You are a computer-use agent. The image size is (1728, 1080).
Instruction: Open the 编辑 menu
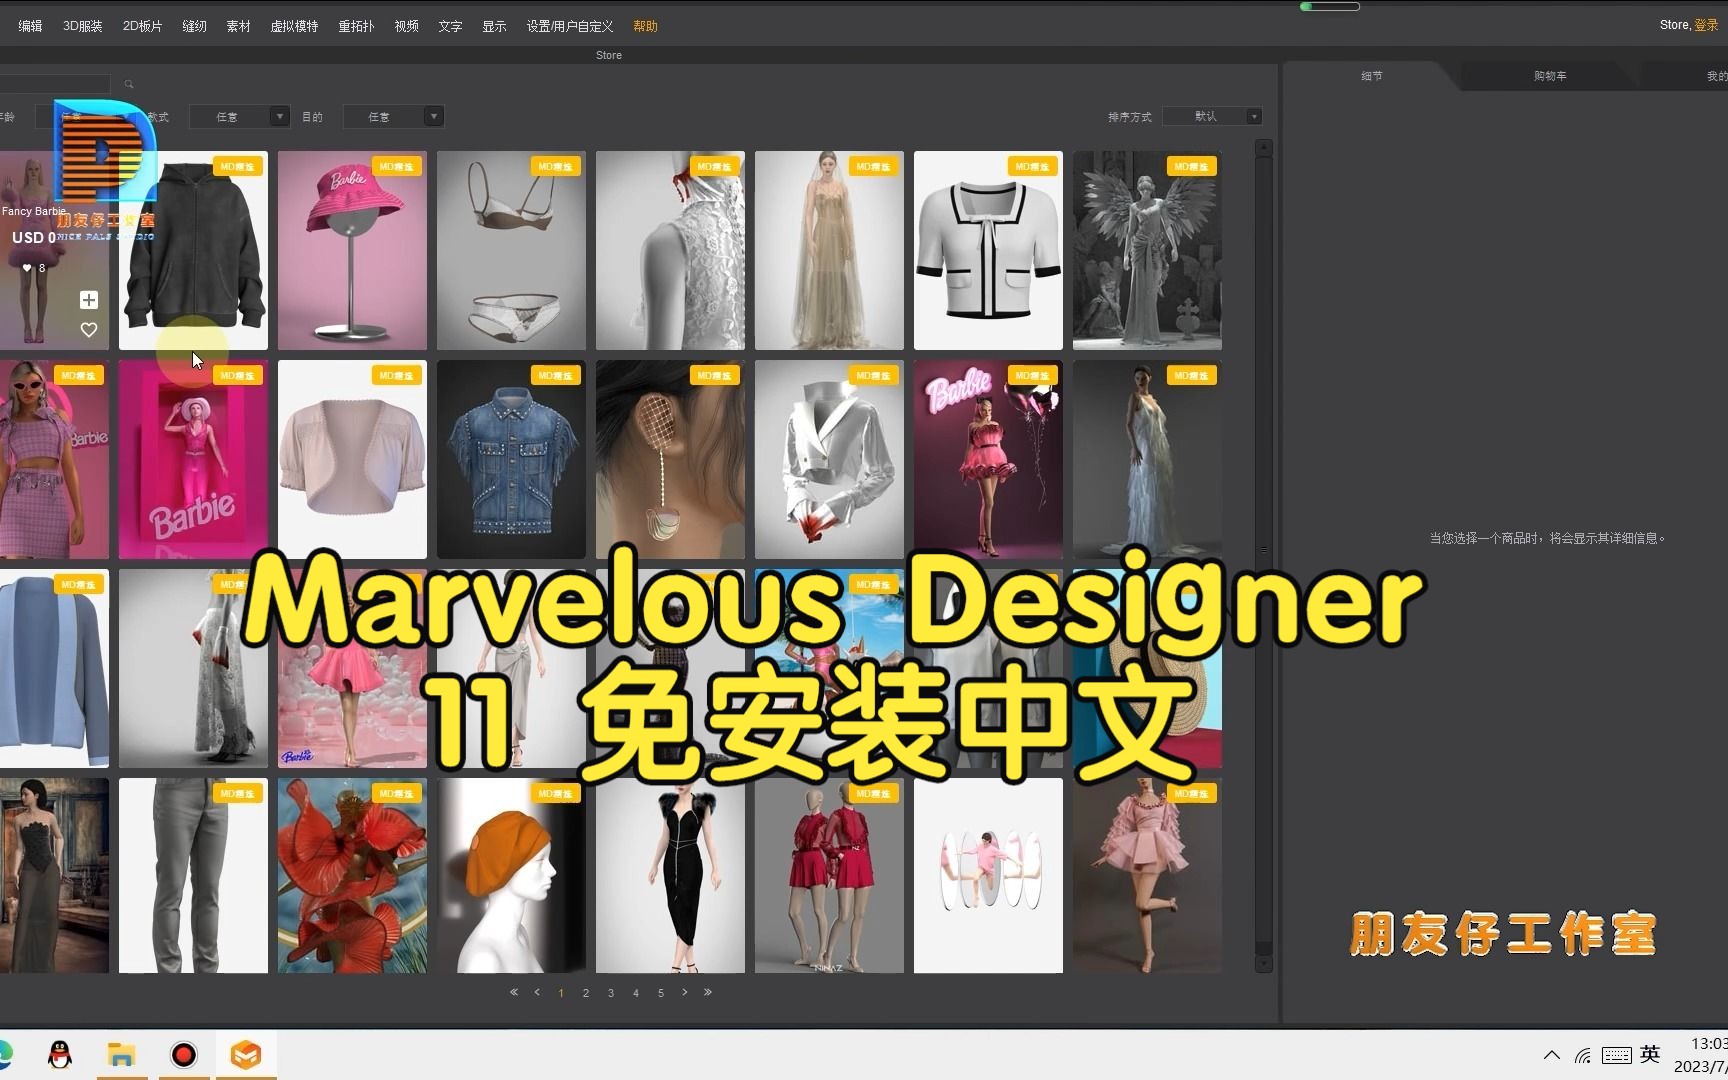tap(30, 26)
